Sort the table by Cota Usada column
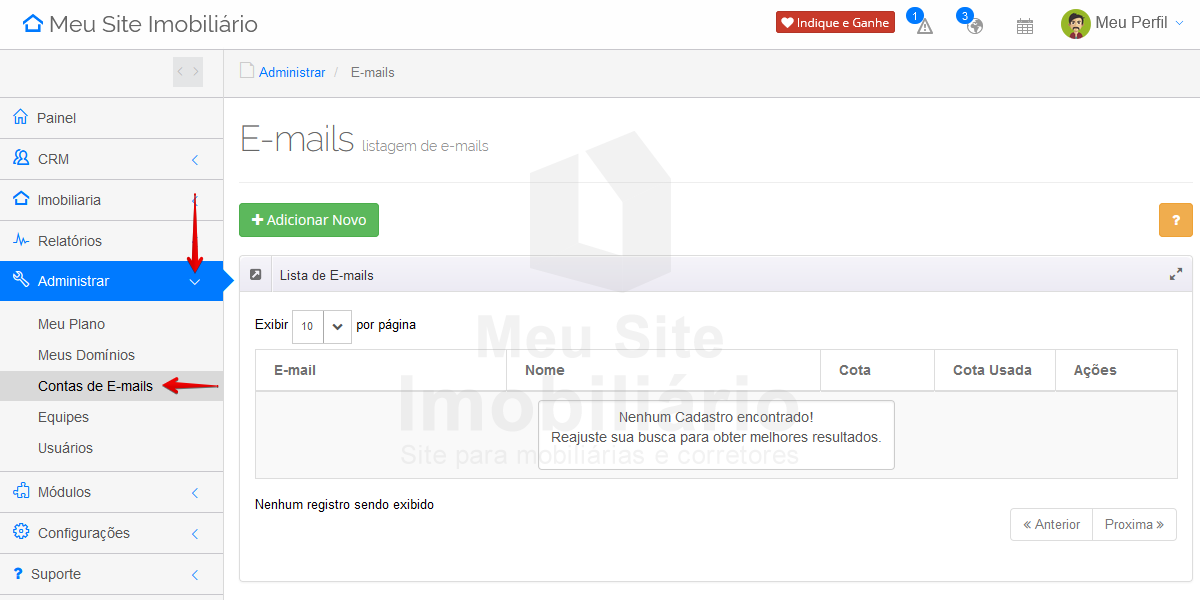 click(992, 370)
